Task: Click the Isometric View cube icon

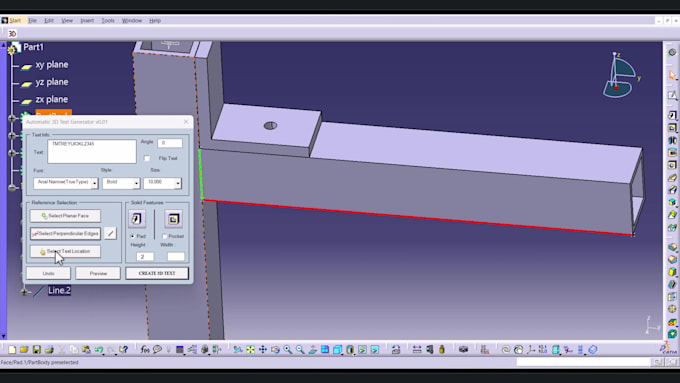Action: point(337,349)
